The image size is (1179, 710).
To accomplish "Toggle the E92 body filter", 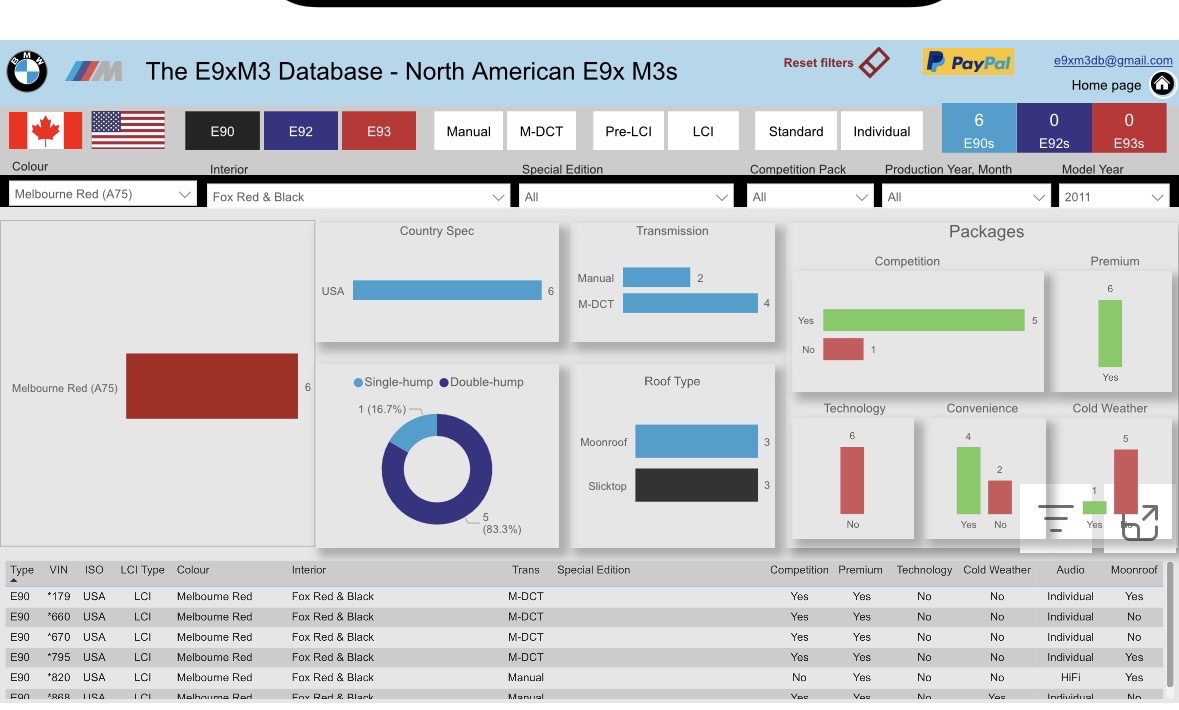I will click(x=301, y=131).
